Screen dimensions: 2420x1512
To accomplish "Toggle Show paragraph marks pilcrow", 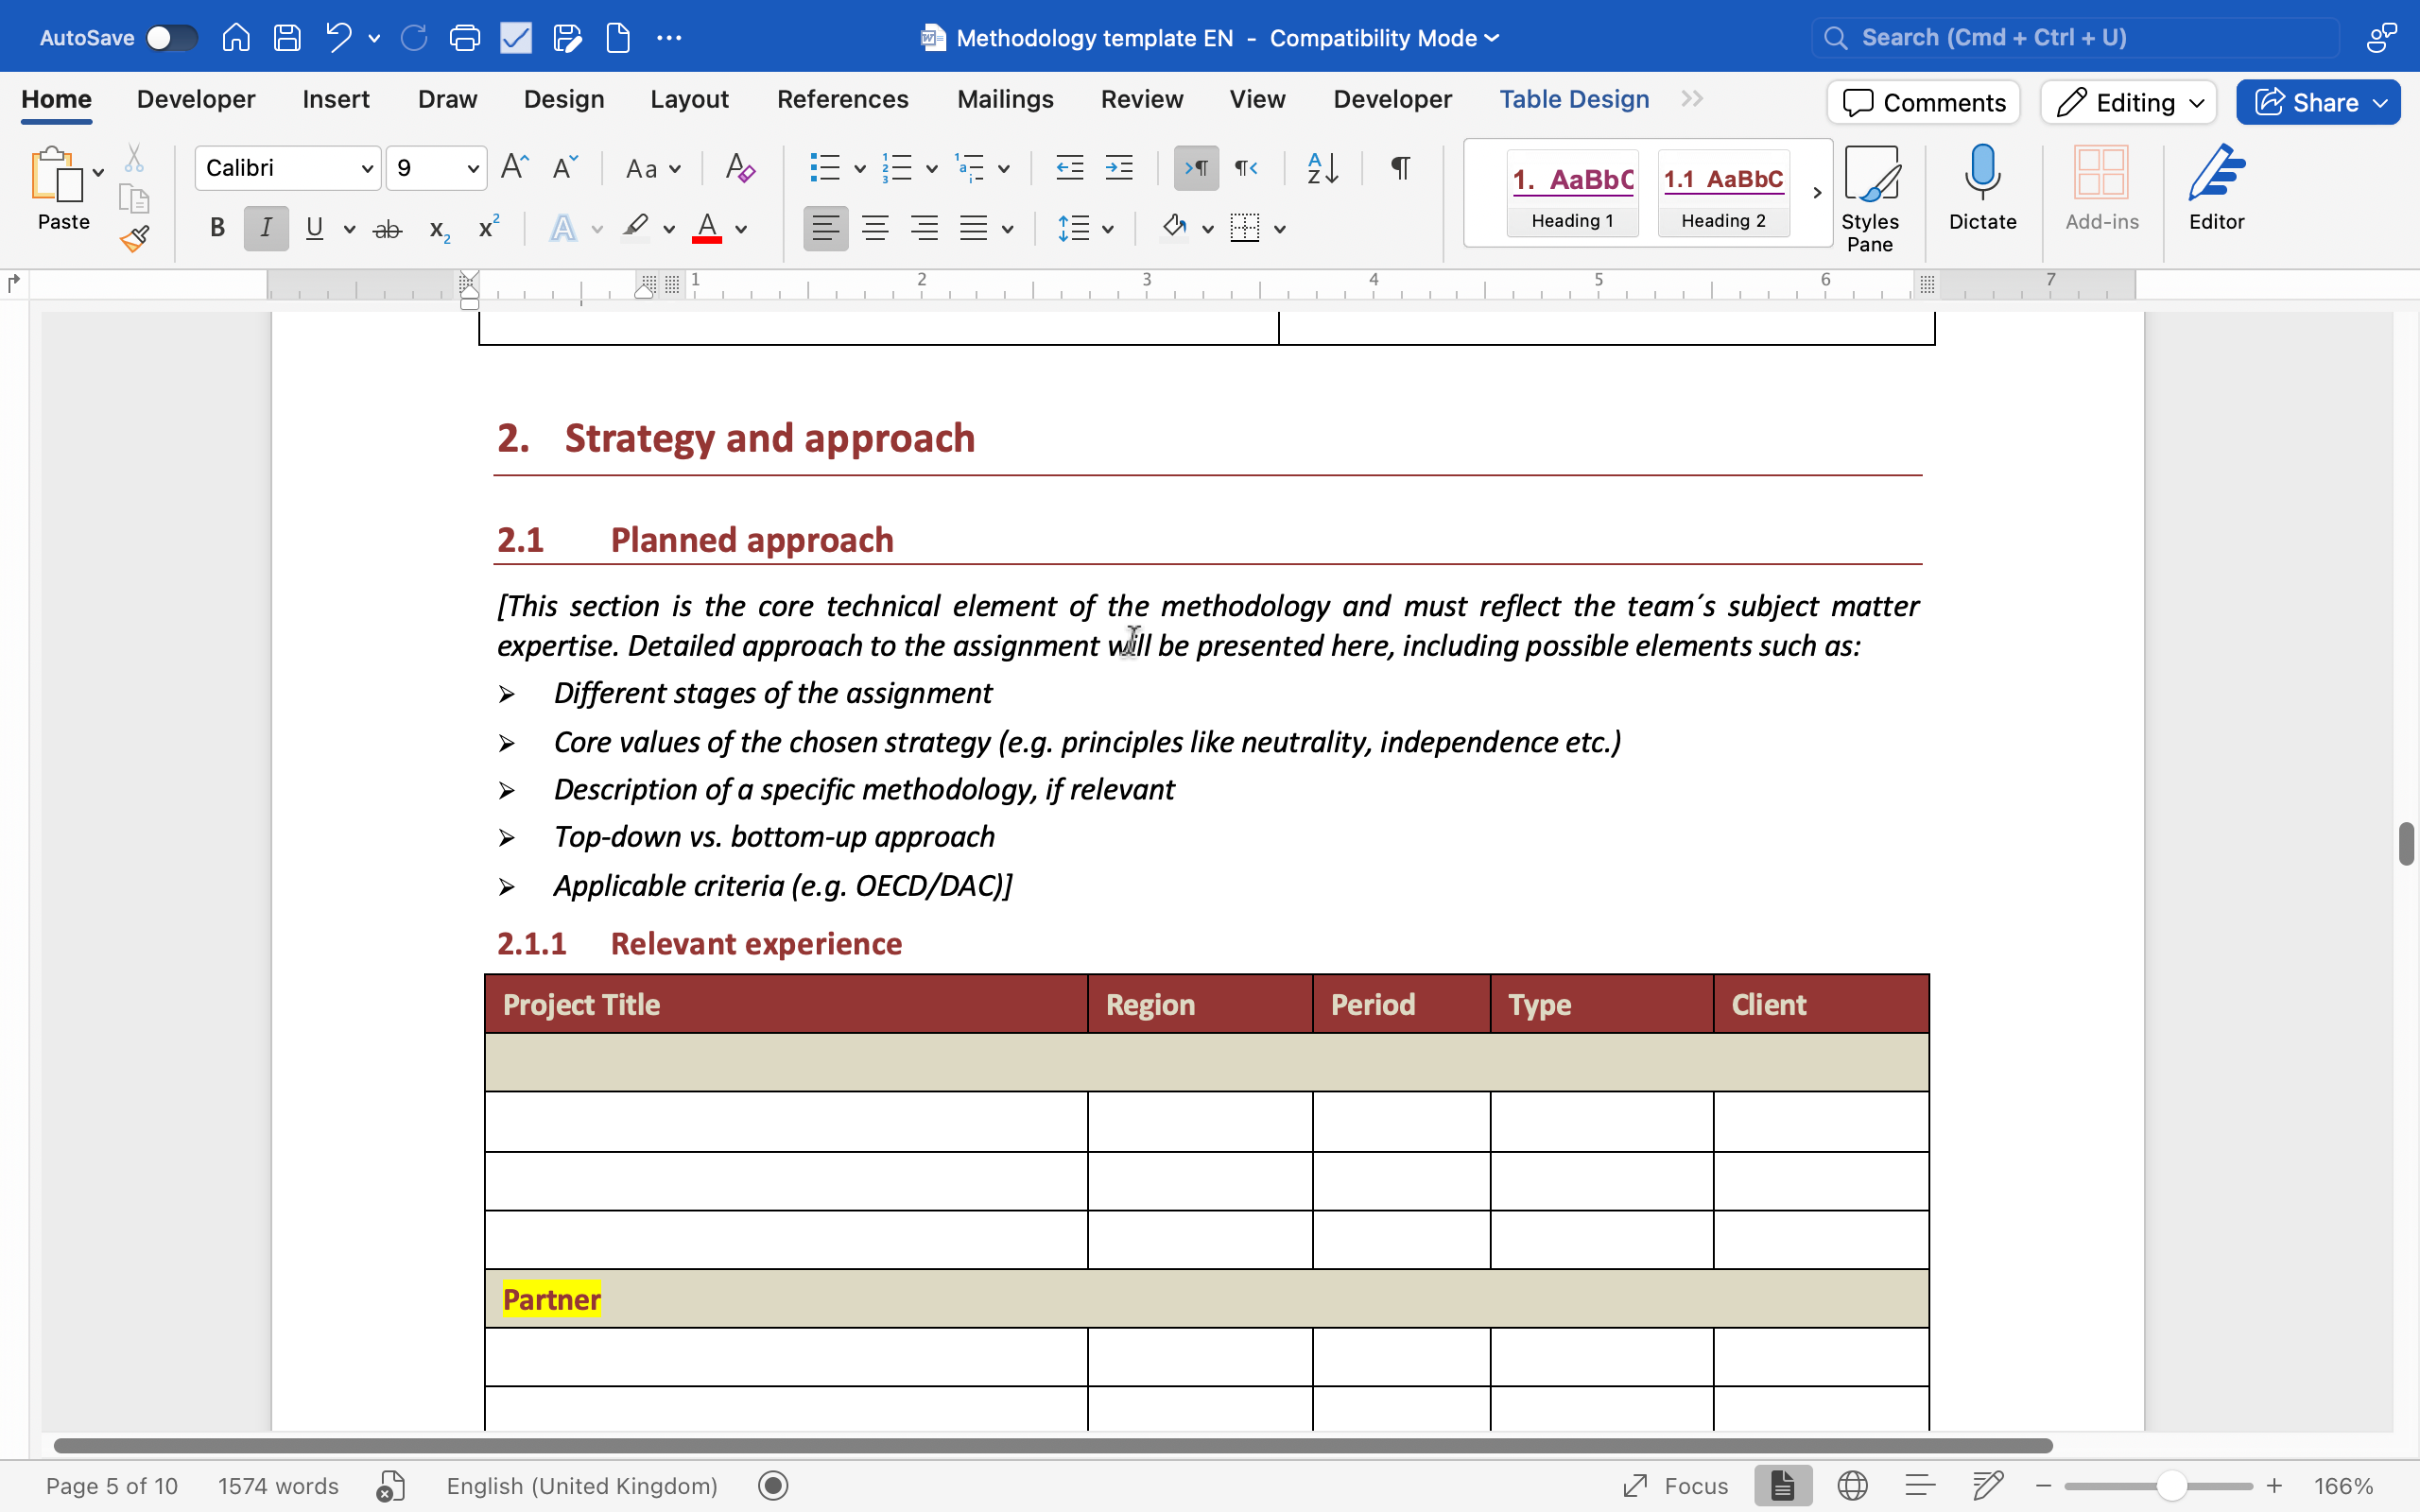I will coord(1400,168).
